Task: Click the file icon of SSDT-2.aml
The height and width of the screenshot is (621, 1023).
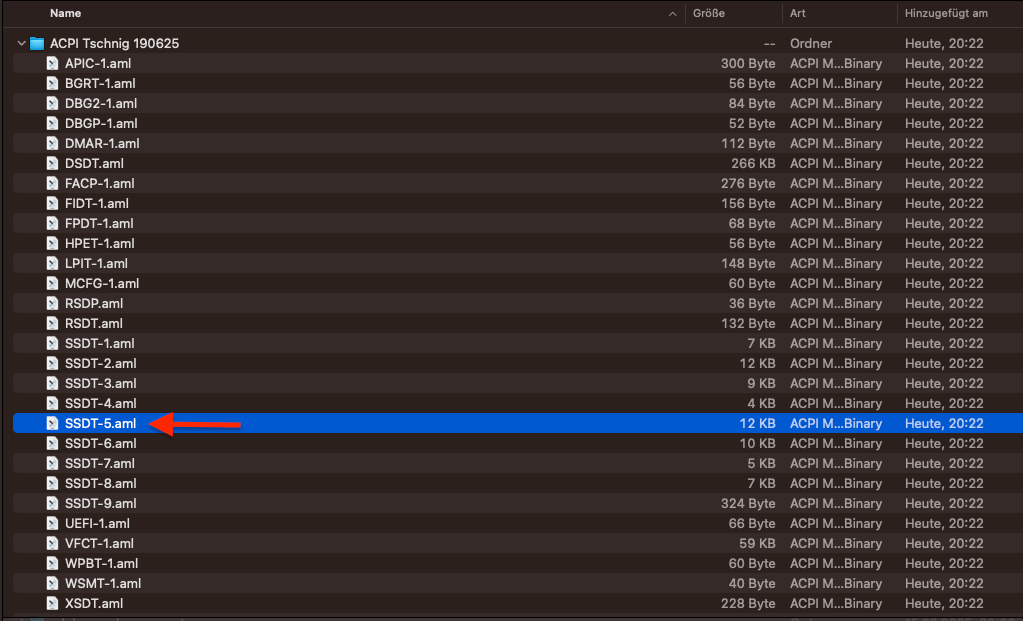Action: 52,363
